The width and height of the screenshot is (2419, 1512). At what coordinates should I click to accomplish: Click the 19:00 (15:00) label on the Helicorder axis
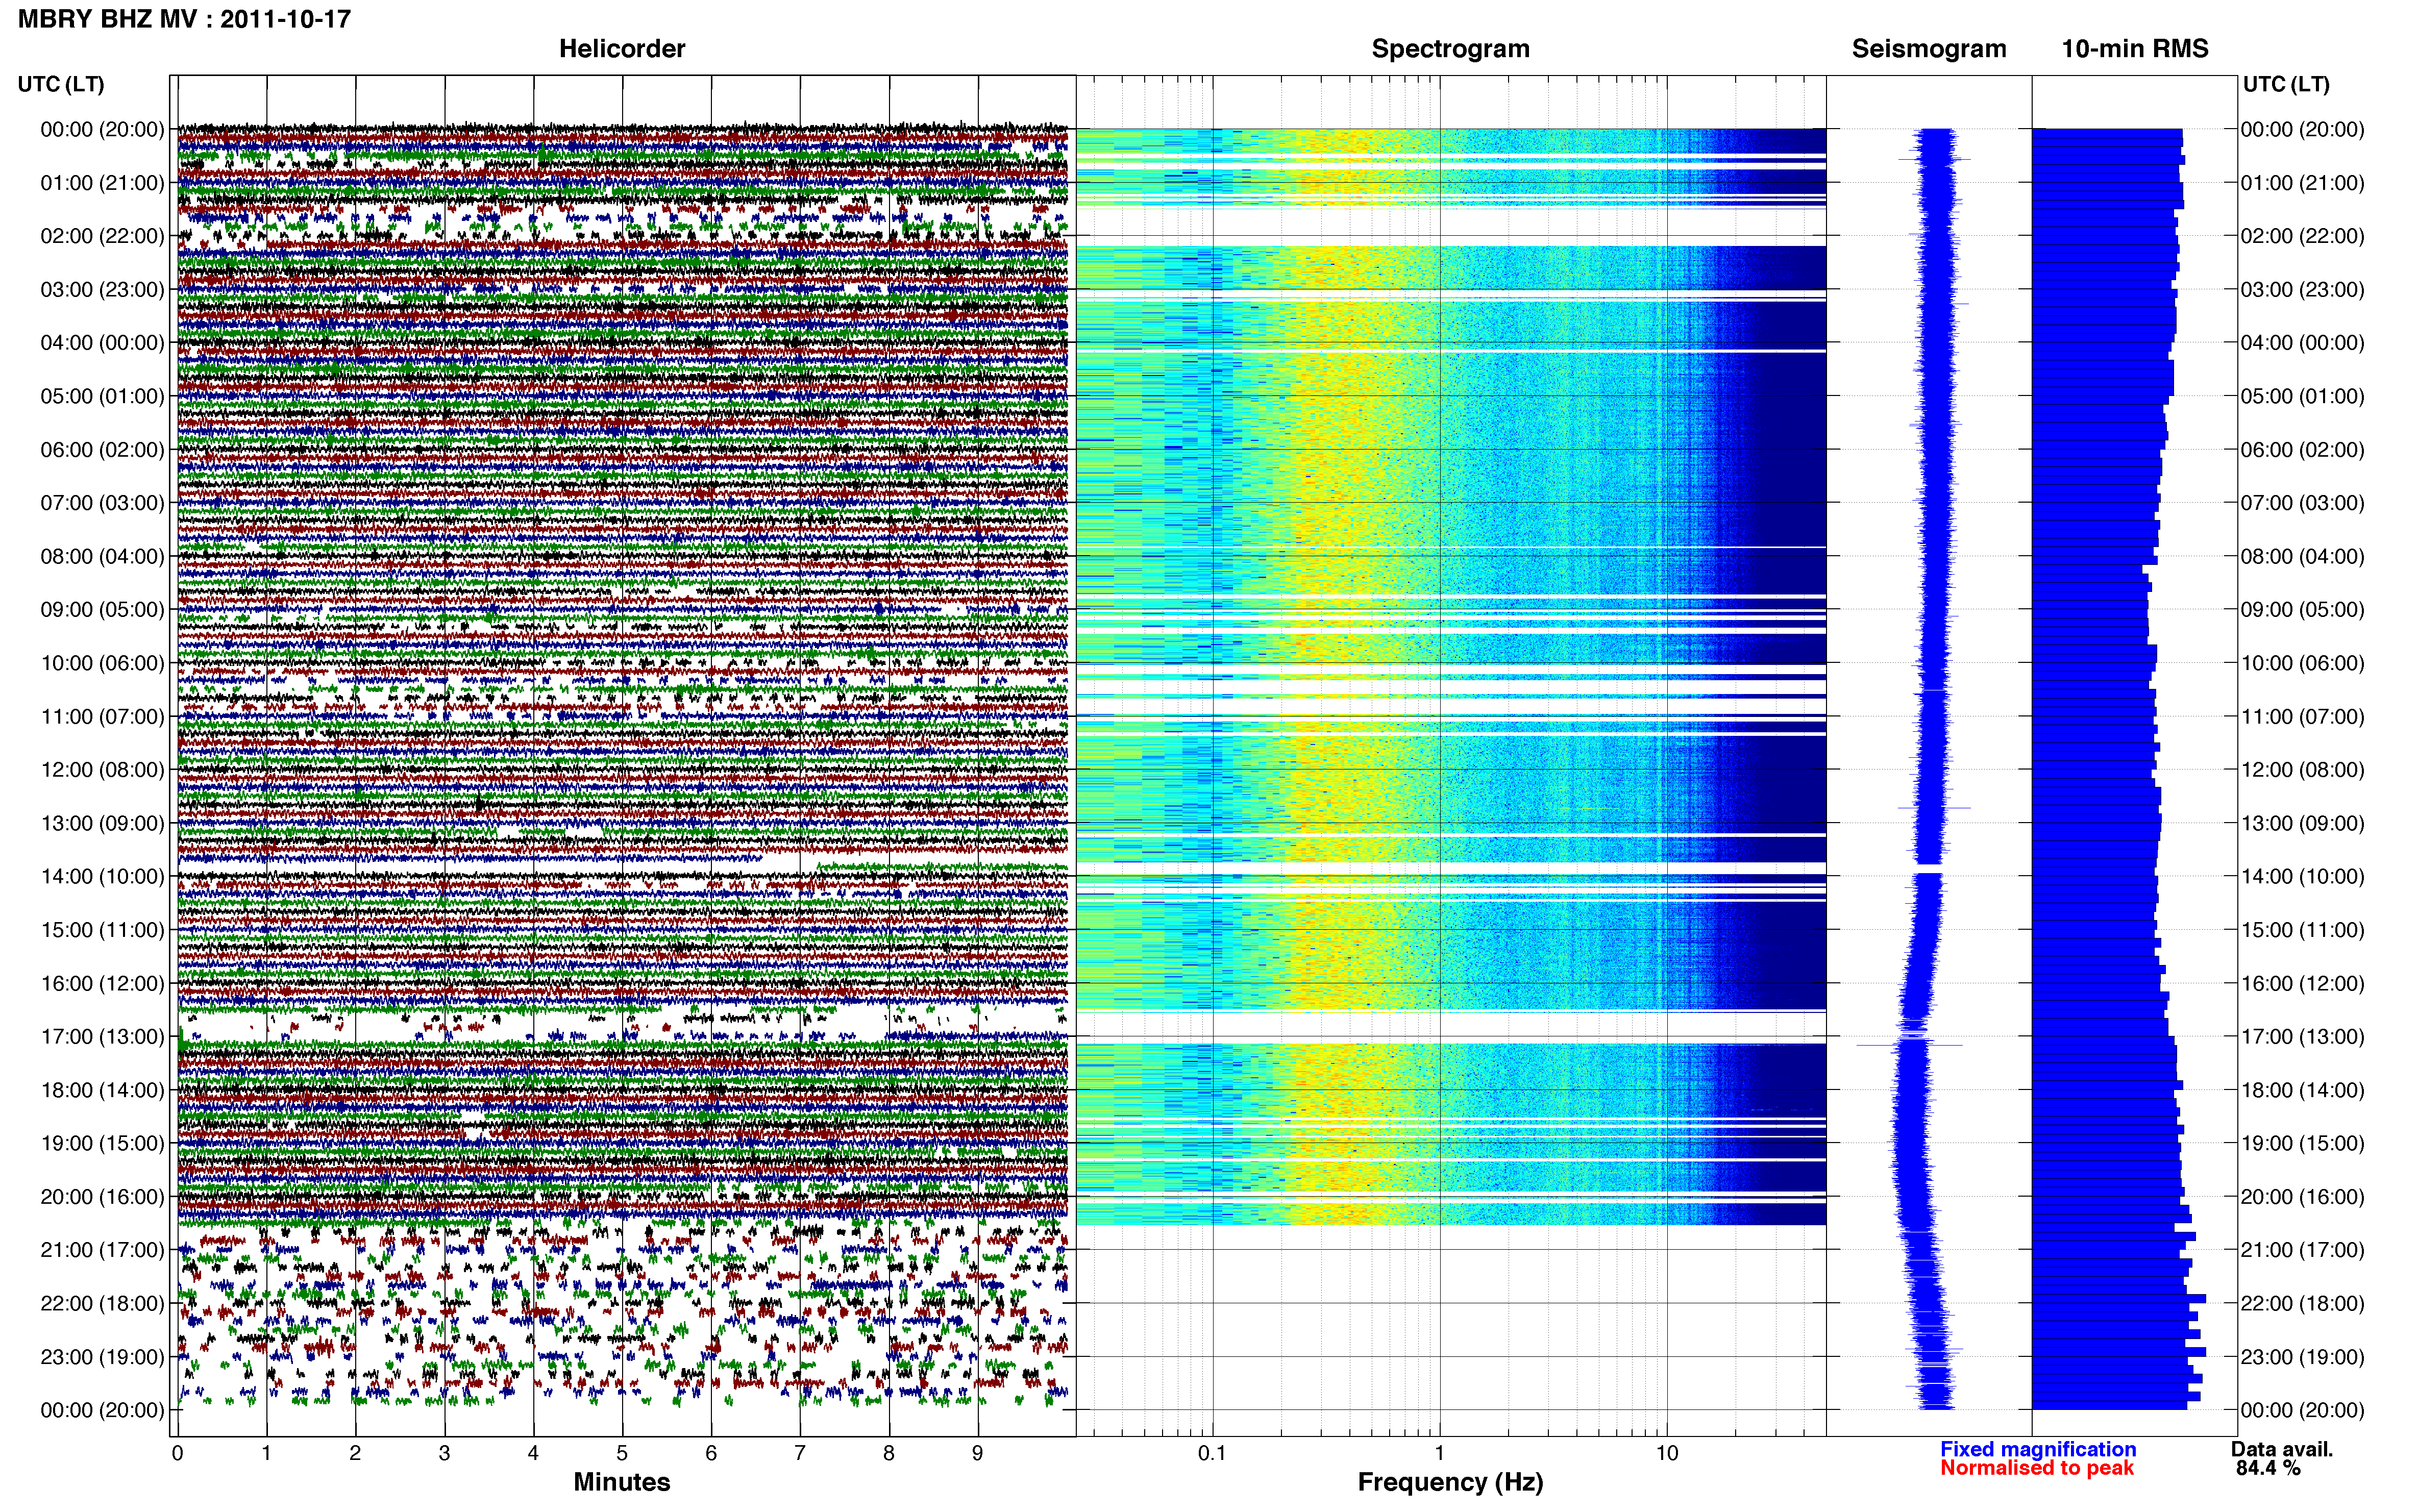pos(102,1144)
